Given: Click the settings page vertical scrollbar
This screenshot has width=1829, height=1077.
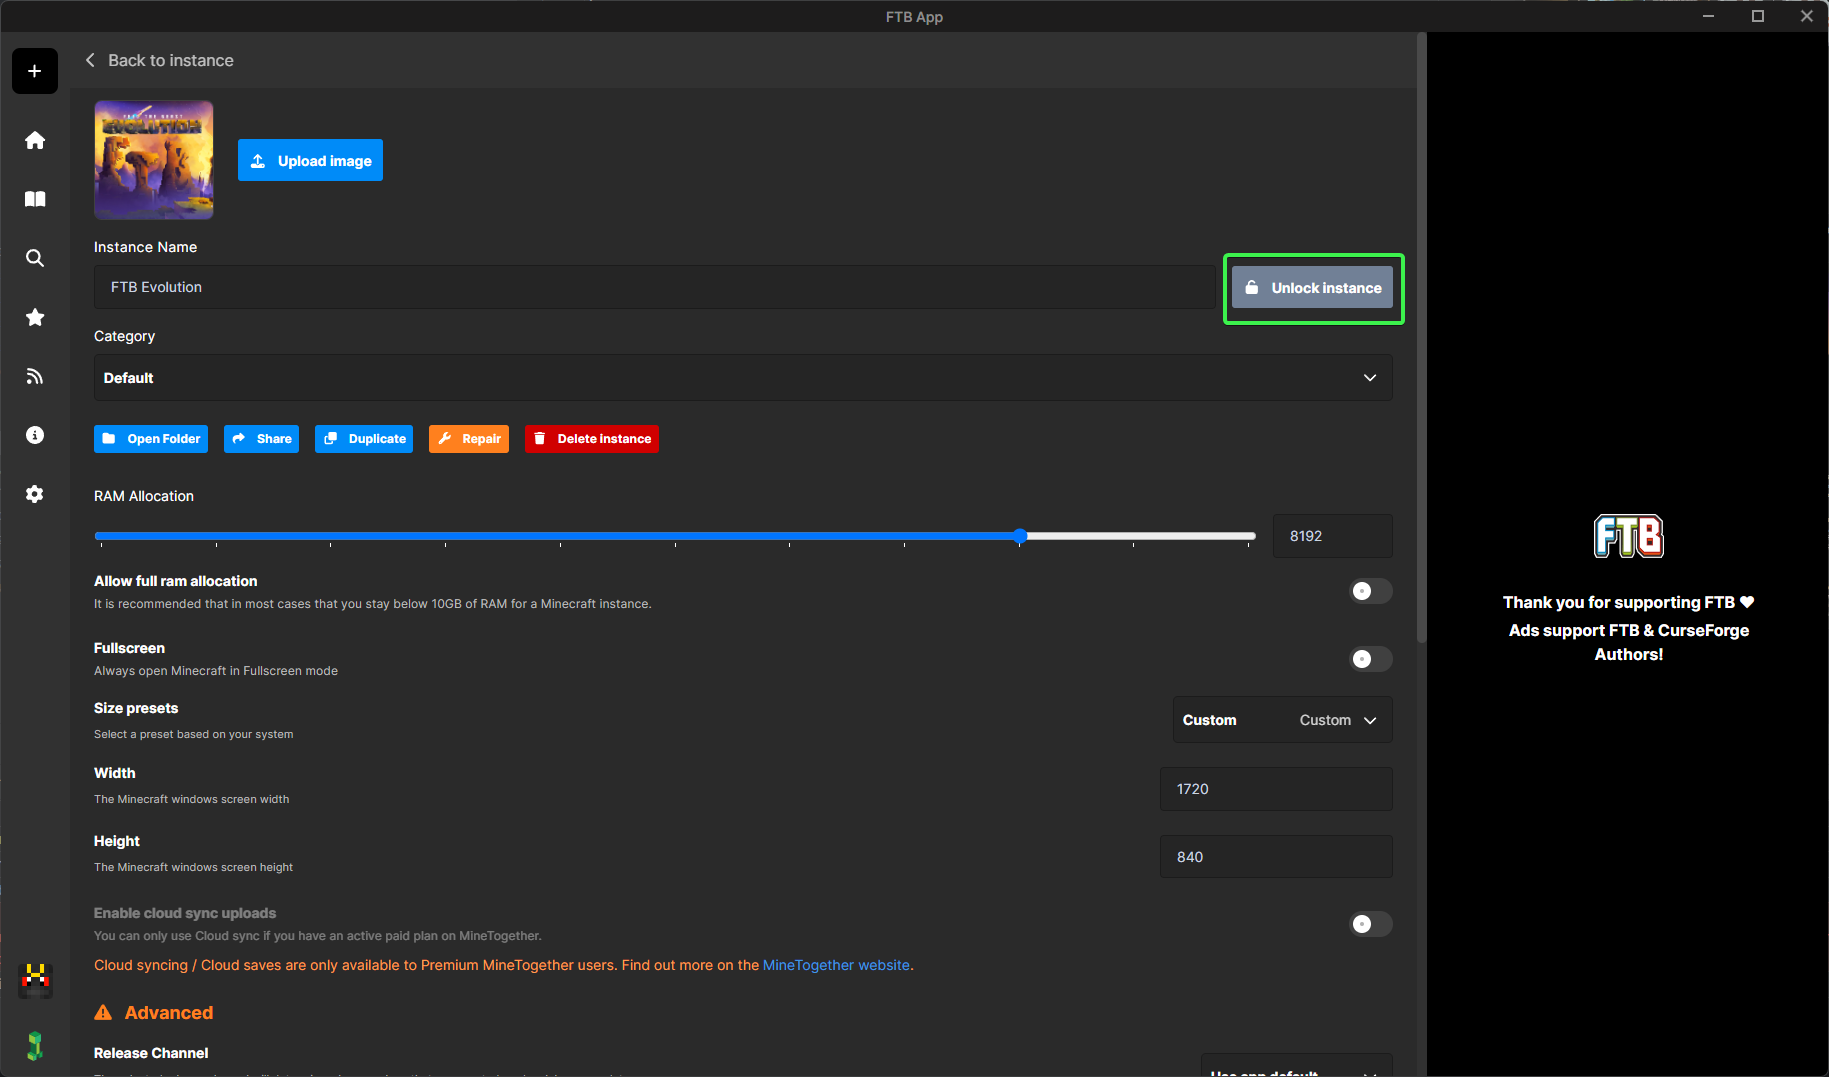Looking at the screenshot, I should coord(1421,338).
